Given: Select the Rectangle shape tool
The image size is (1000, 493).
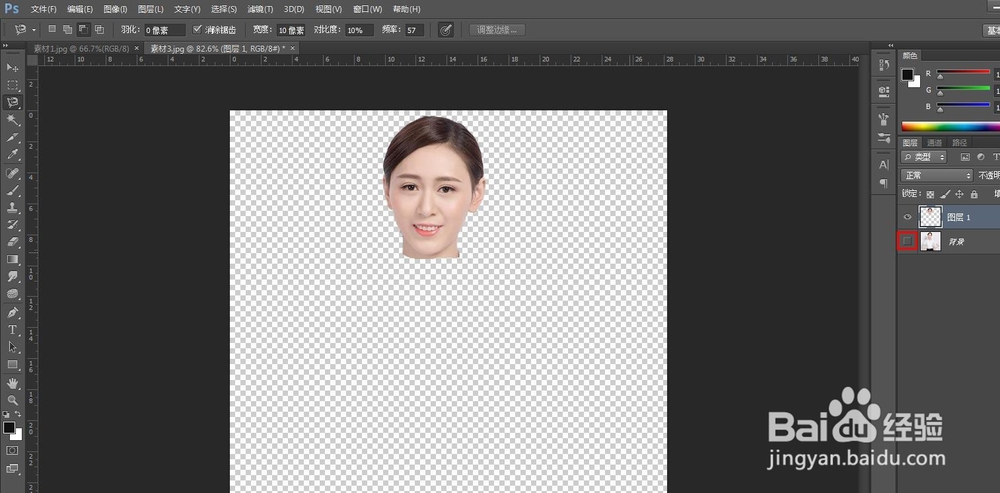Looking at the screenshot, I should click(x=12, y=364).
